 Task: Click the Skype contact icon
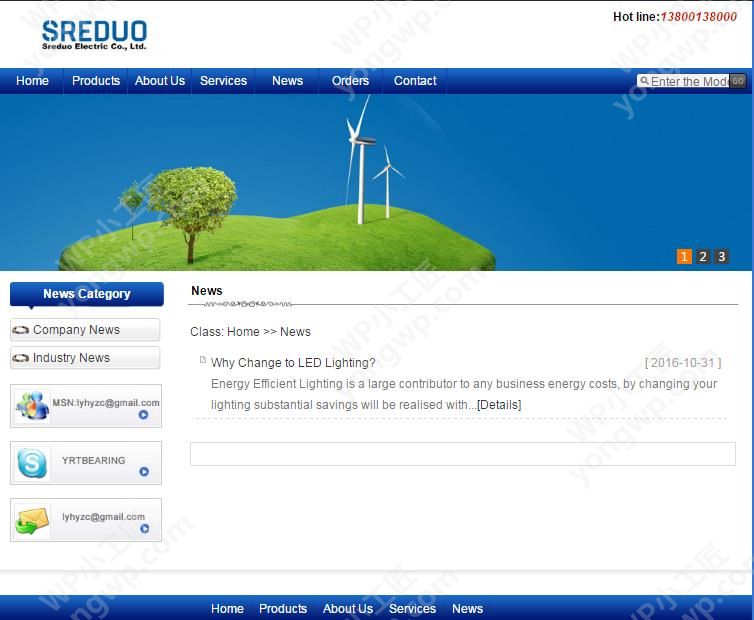click(x=32, y=463)
